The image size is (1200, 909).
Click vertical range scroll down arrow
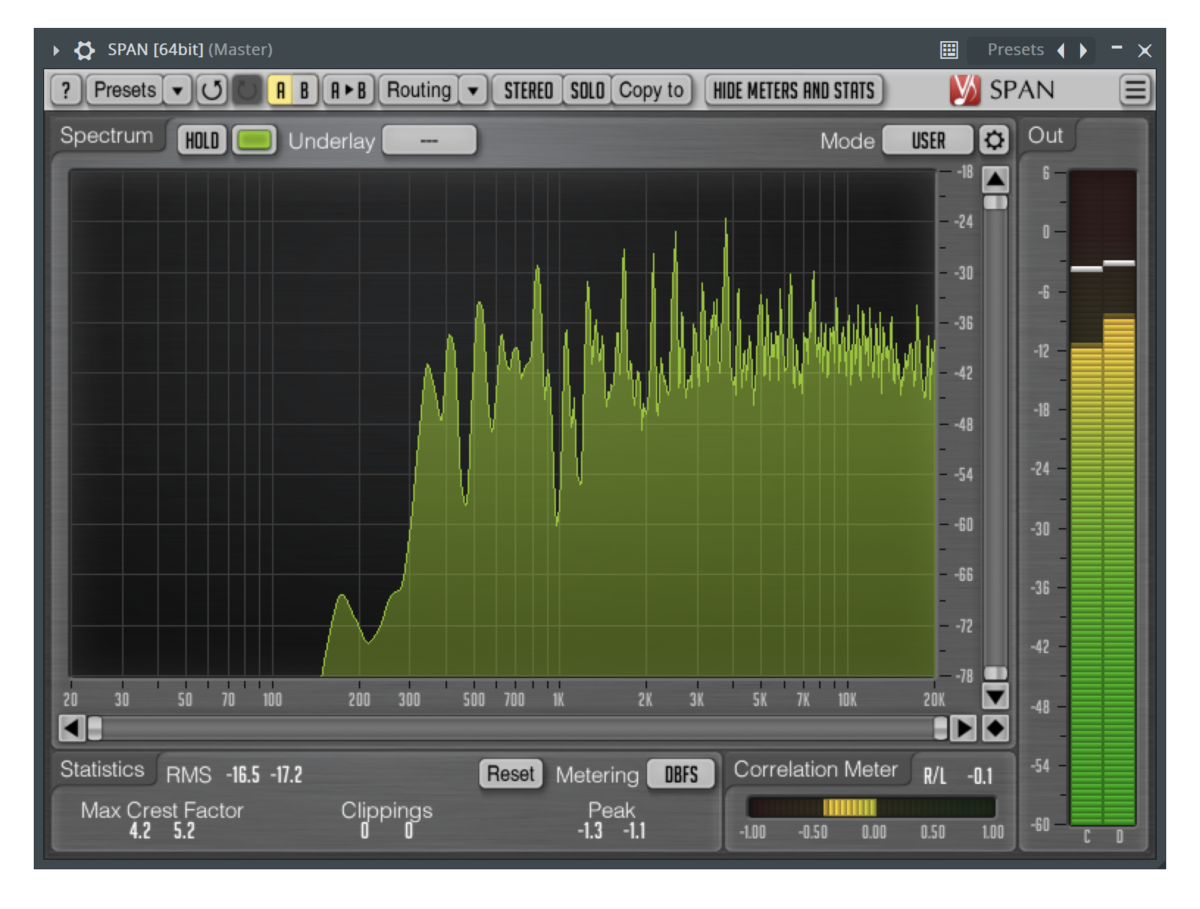(996, 695)
